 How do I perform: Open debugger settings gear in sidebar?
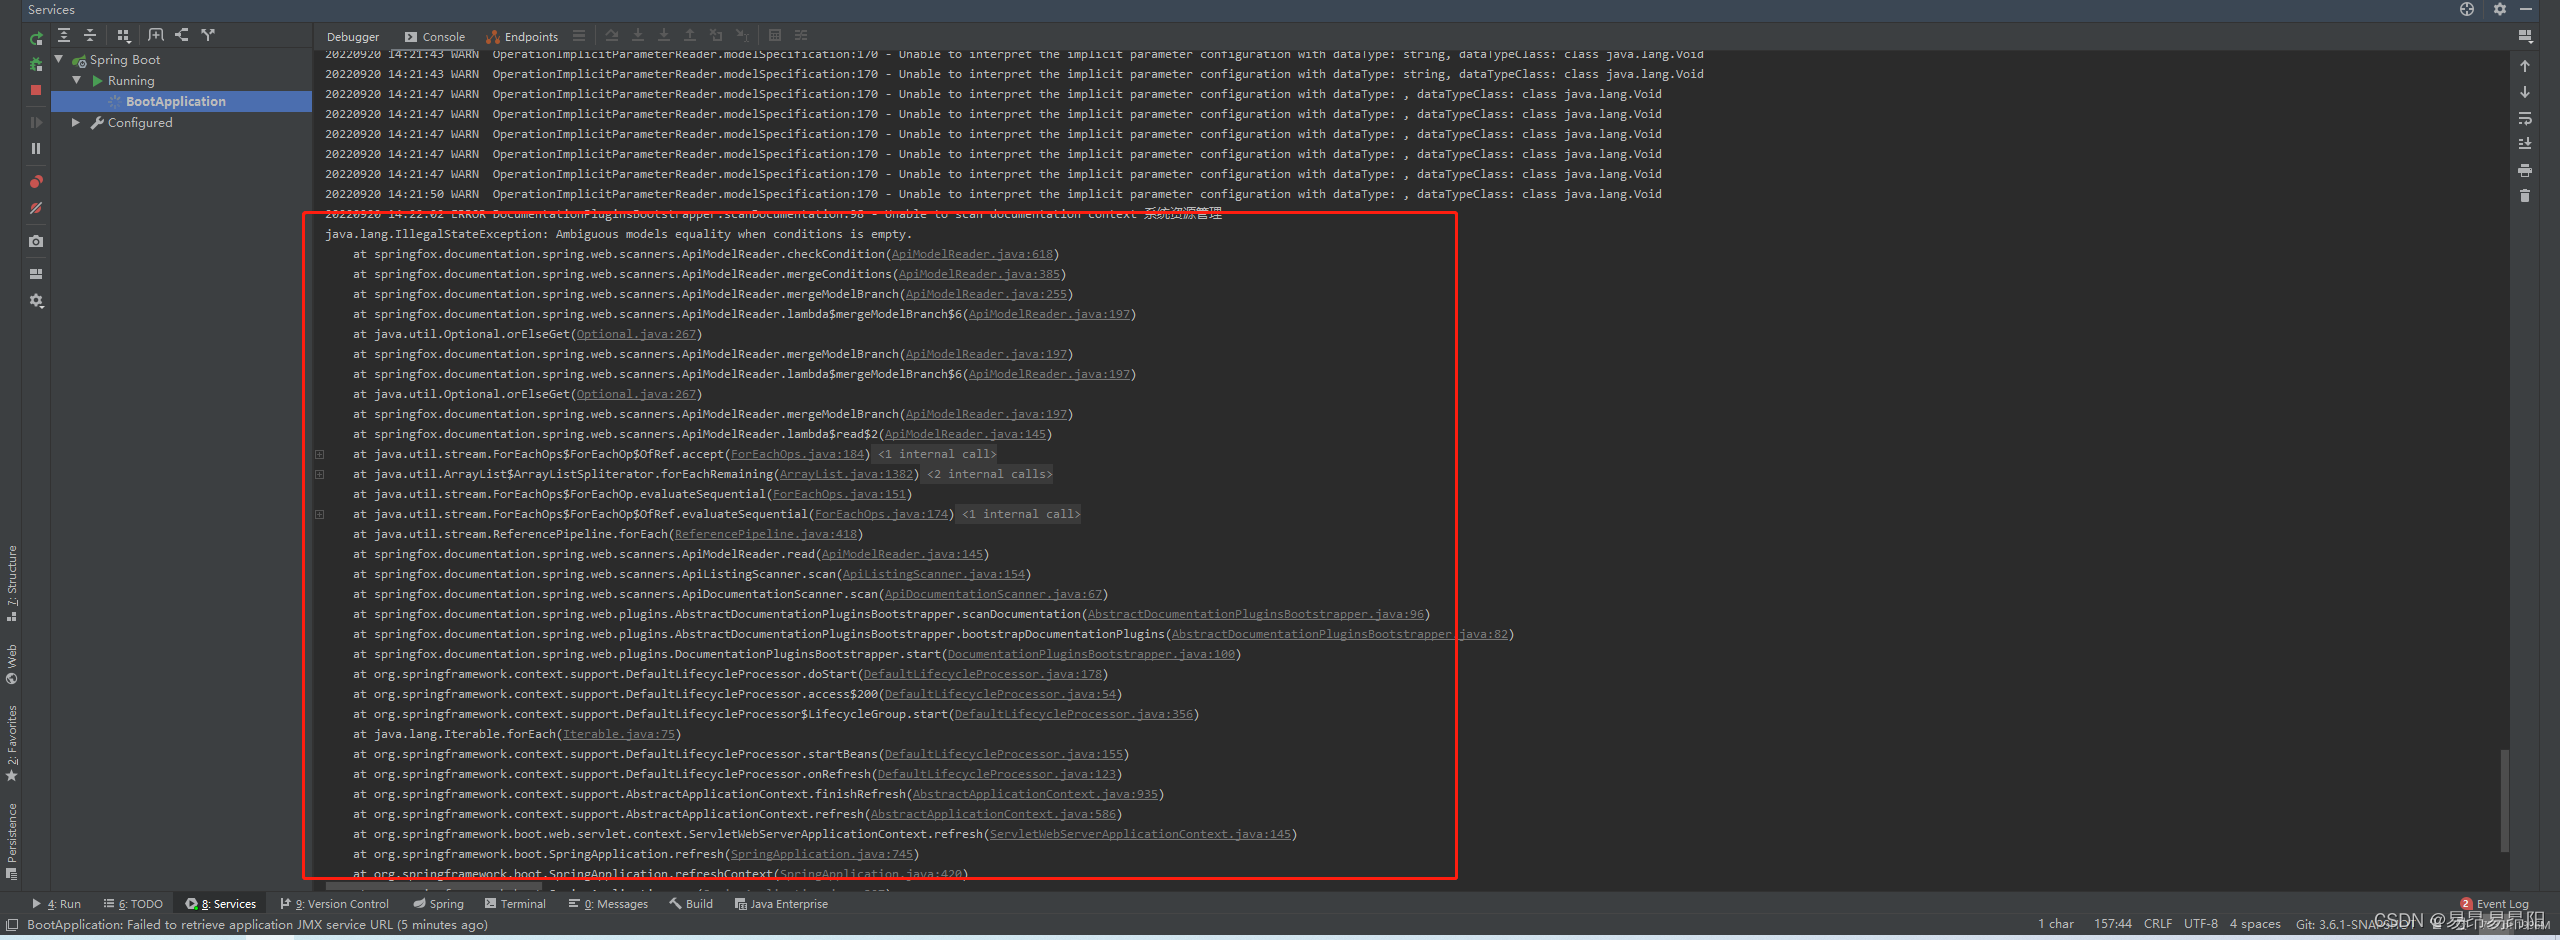click(x=36, y=300)
